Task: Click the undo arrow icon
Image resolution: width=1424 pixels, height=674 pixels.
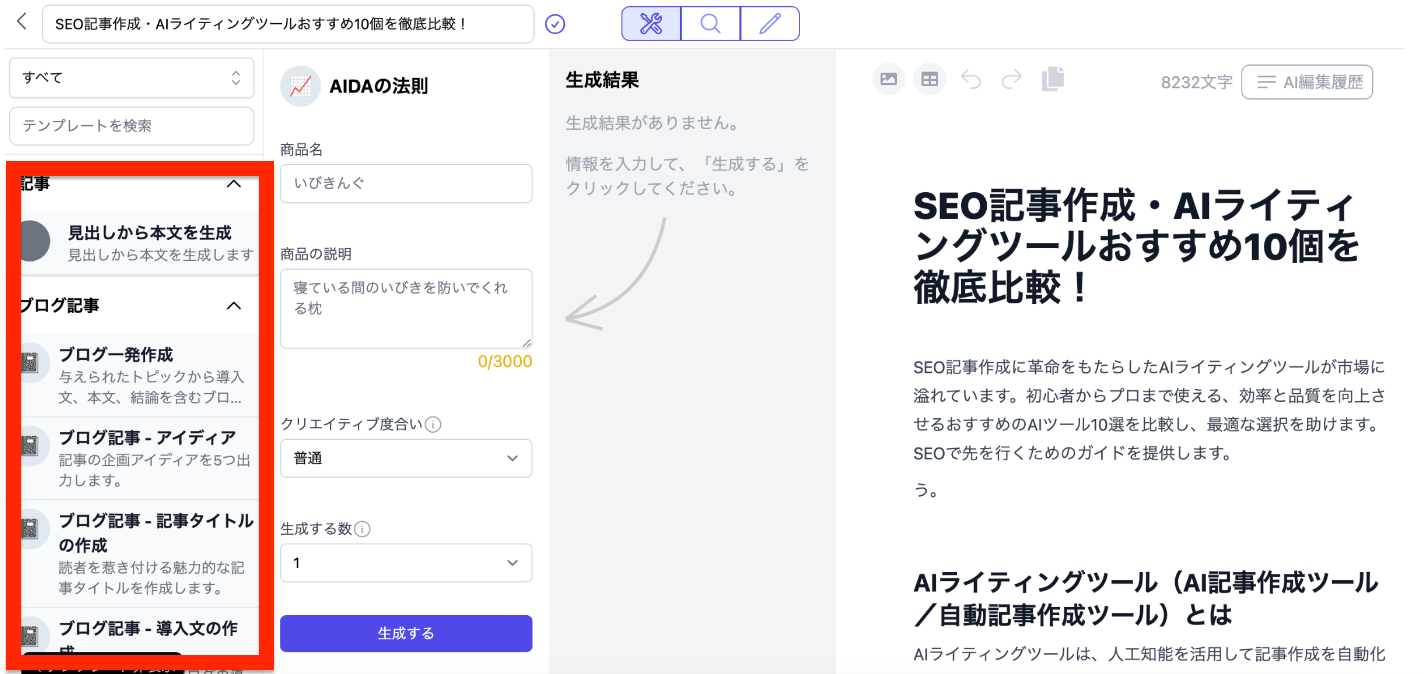Action: (971, 80)
